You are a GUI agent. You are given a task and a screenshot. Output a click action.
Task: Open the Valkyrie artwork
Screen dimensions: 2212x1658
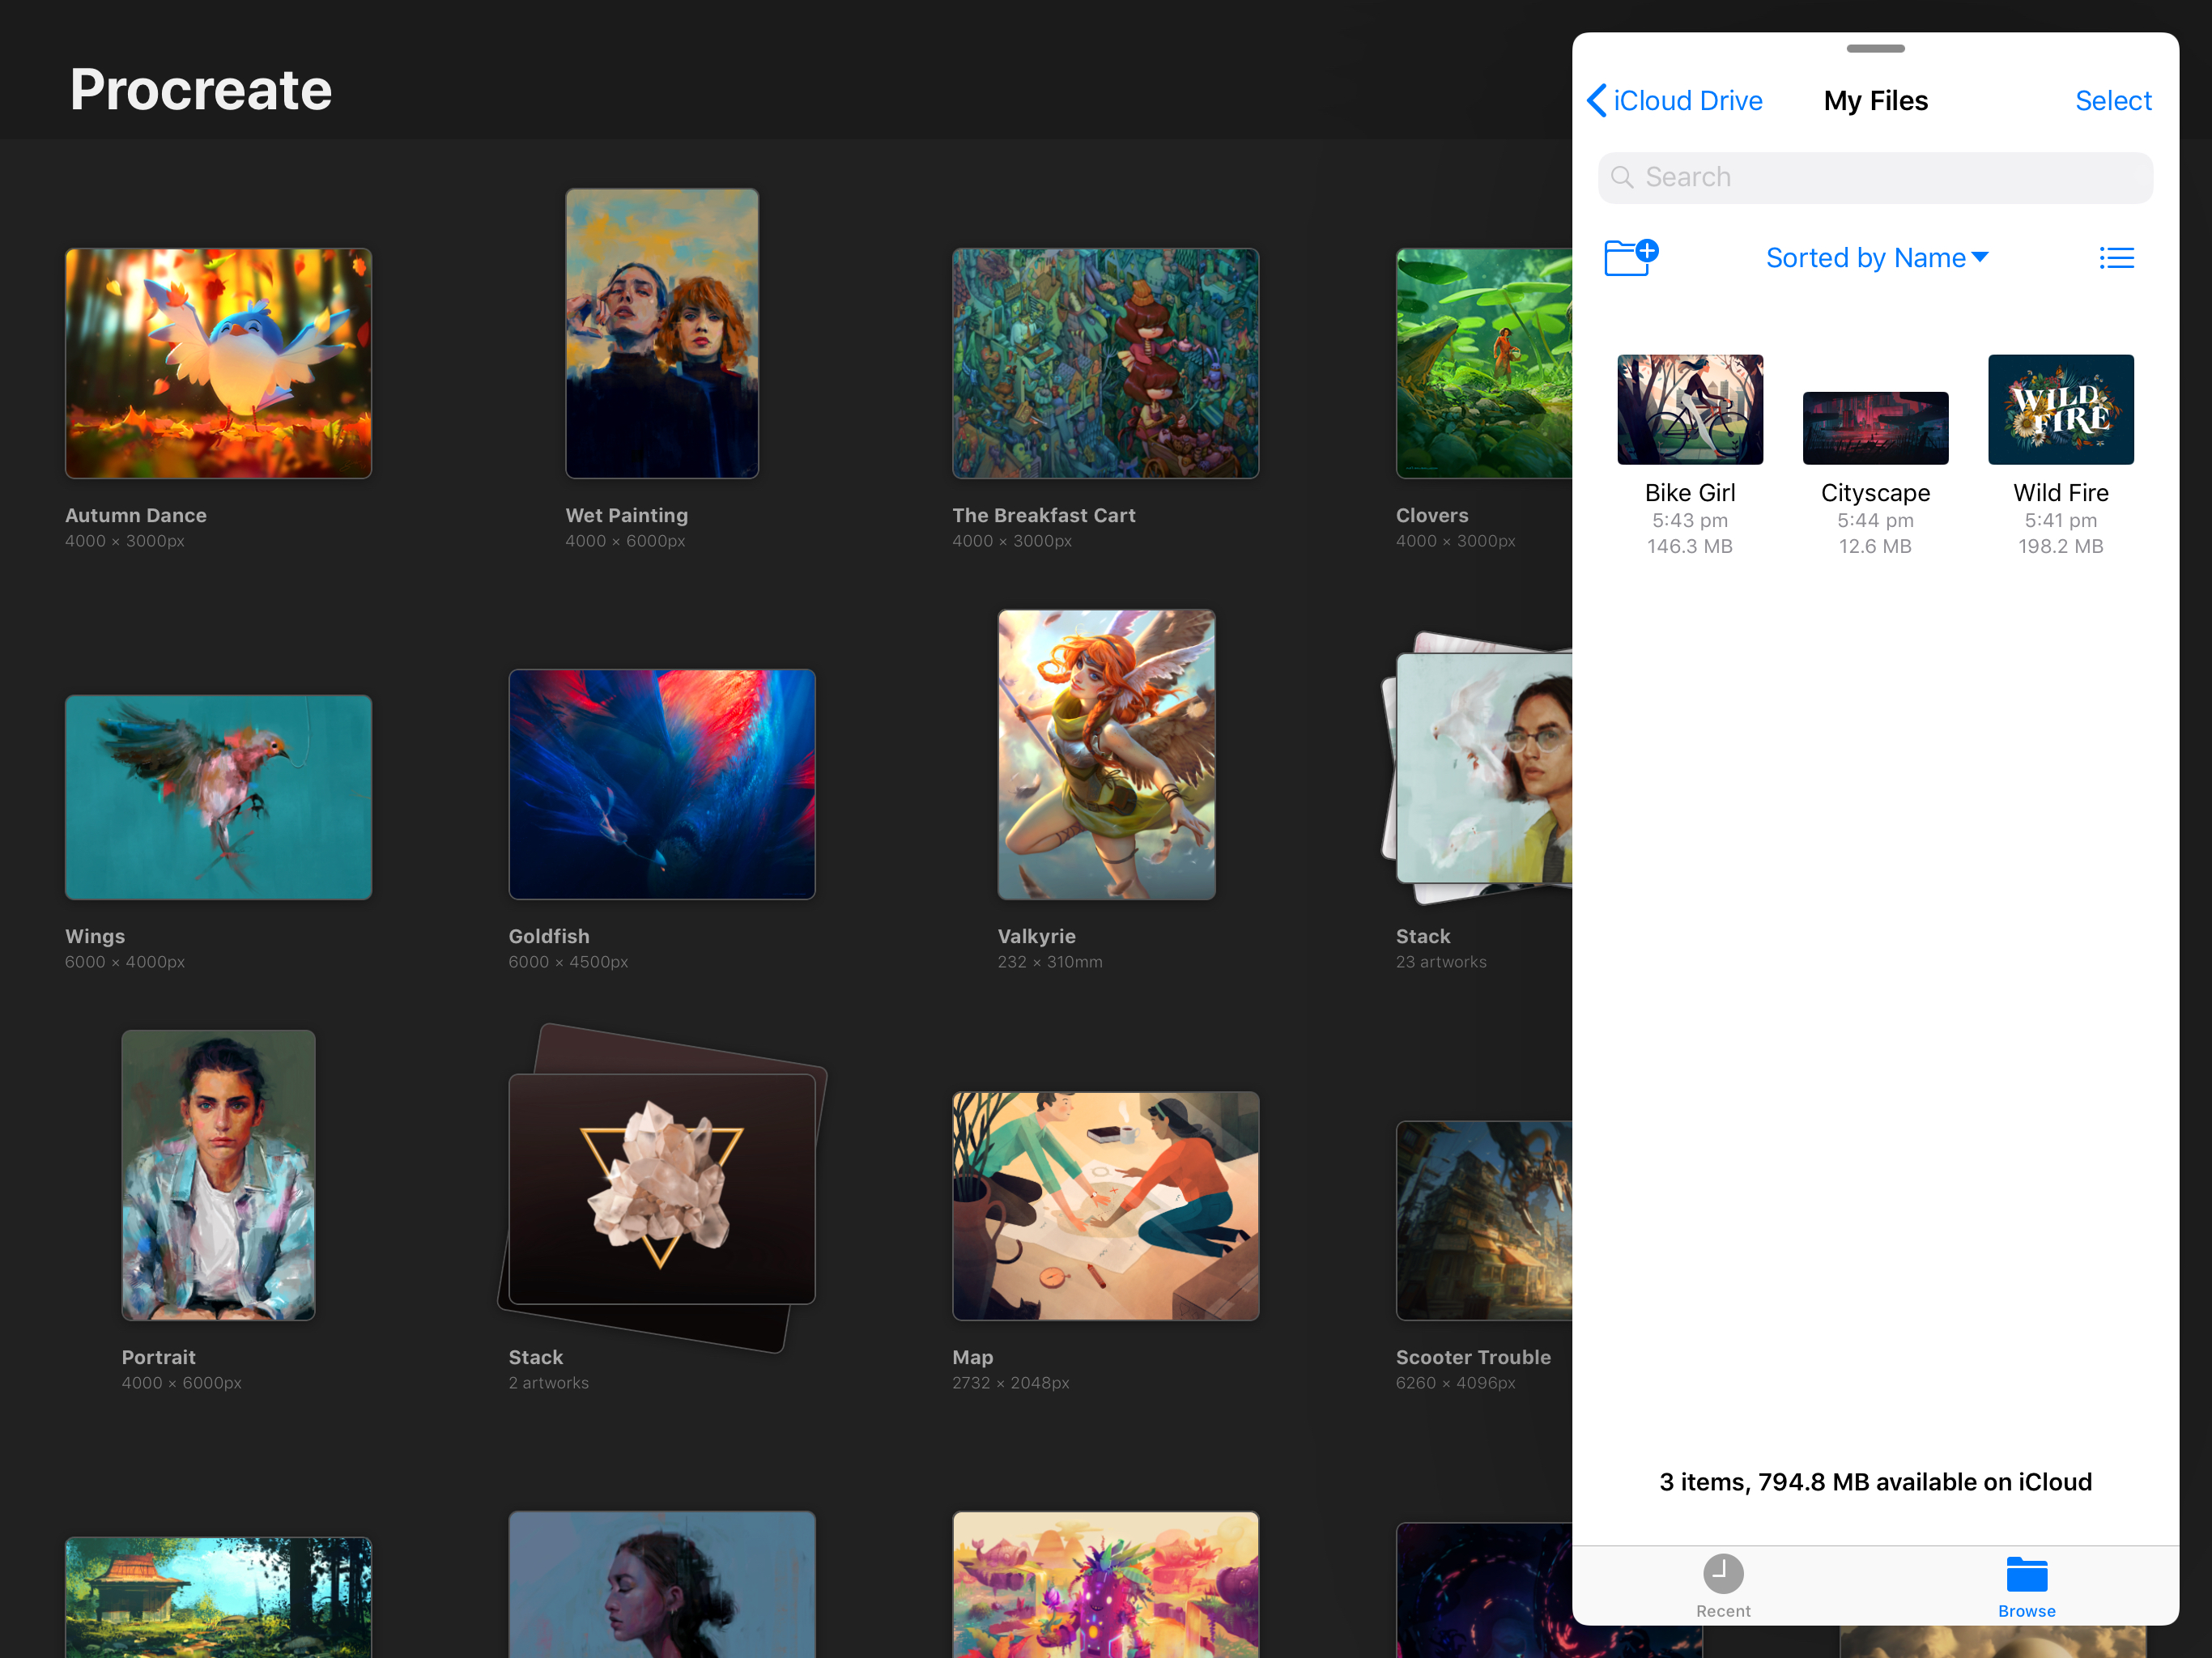[1106, 754]
